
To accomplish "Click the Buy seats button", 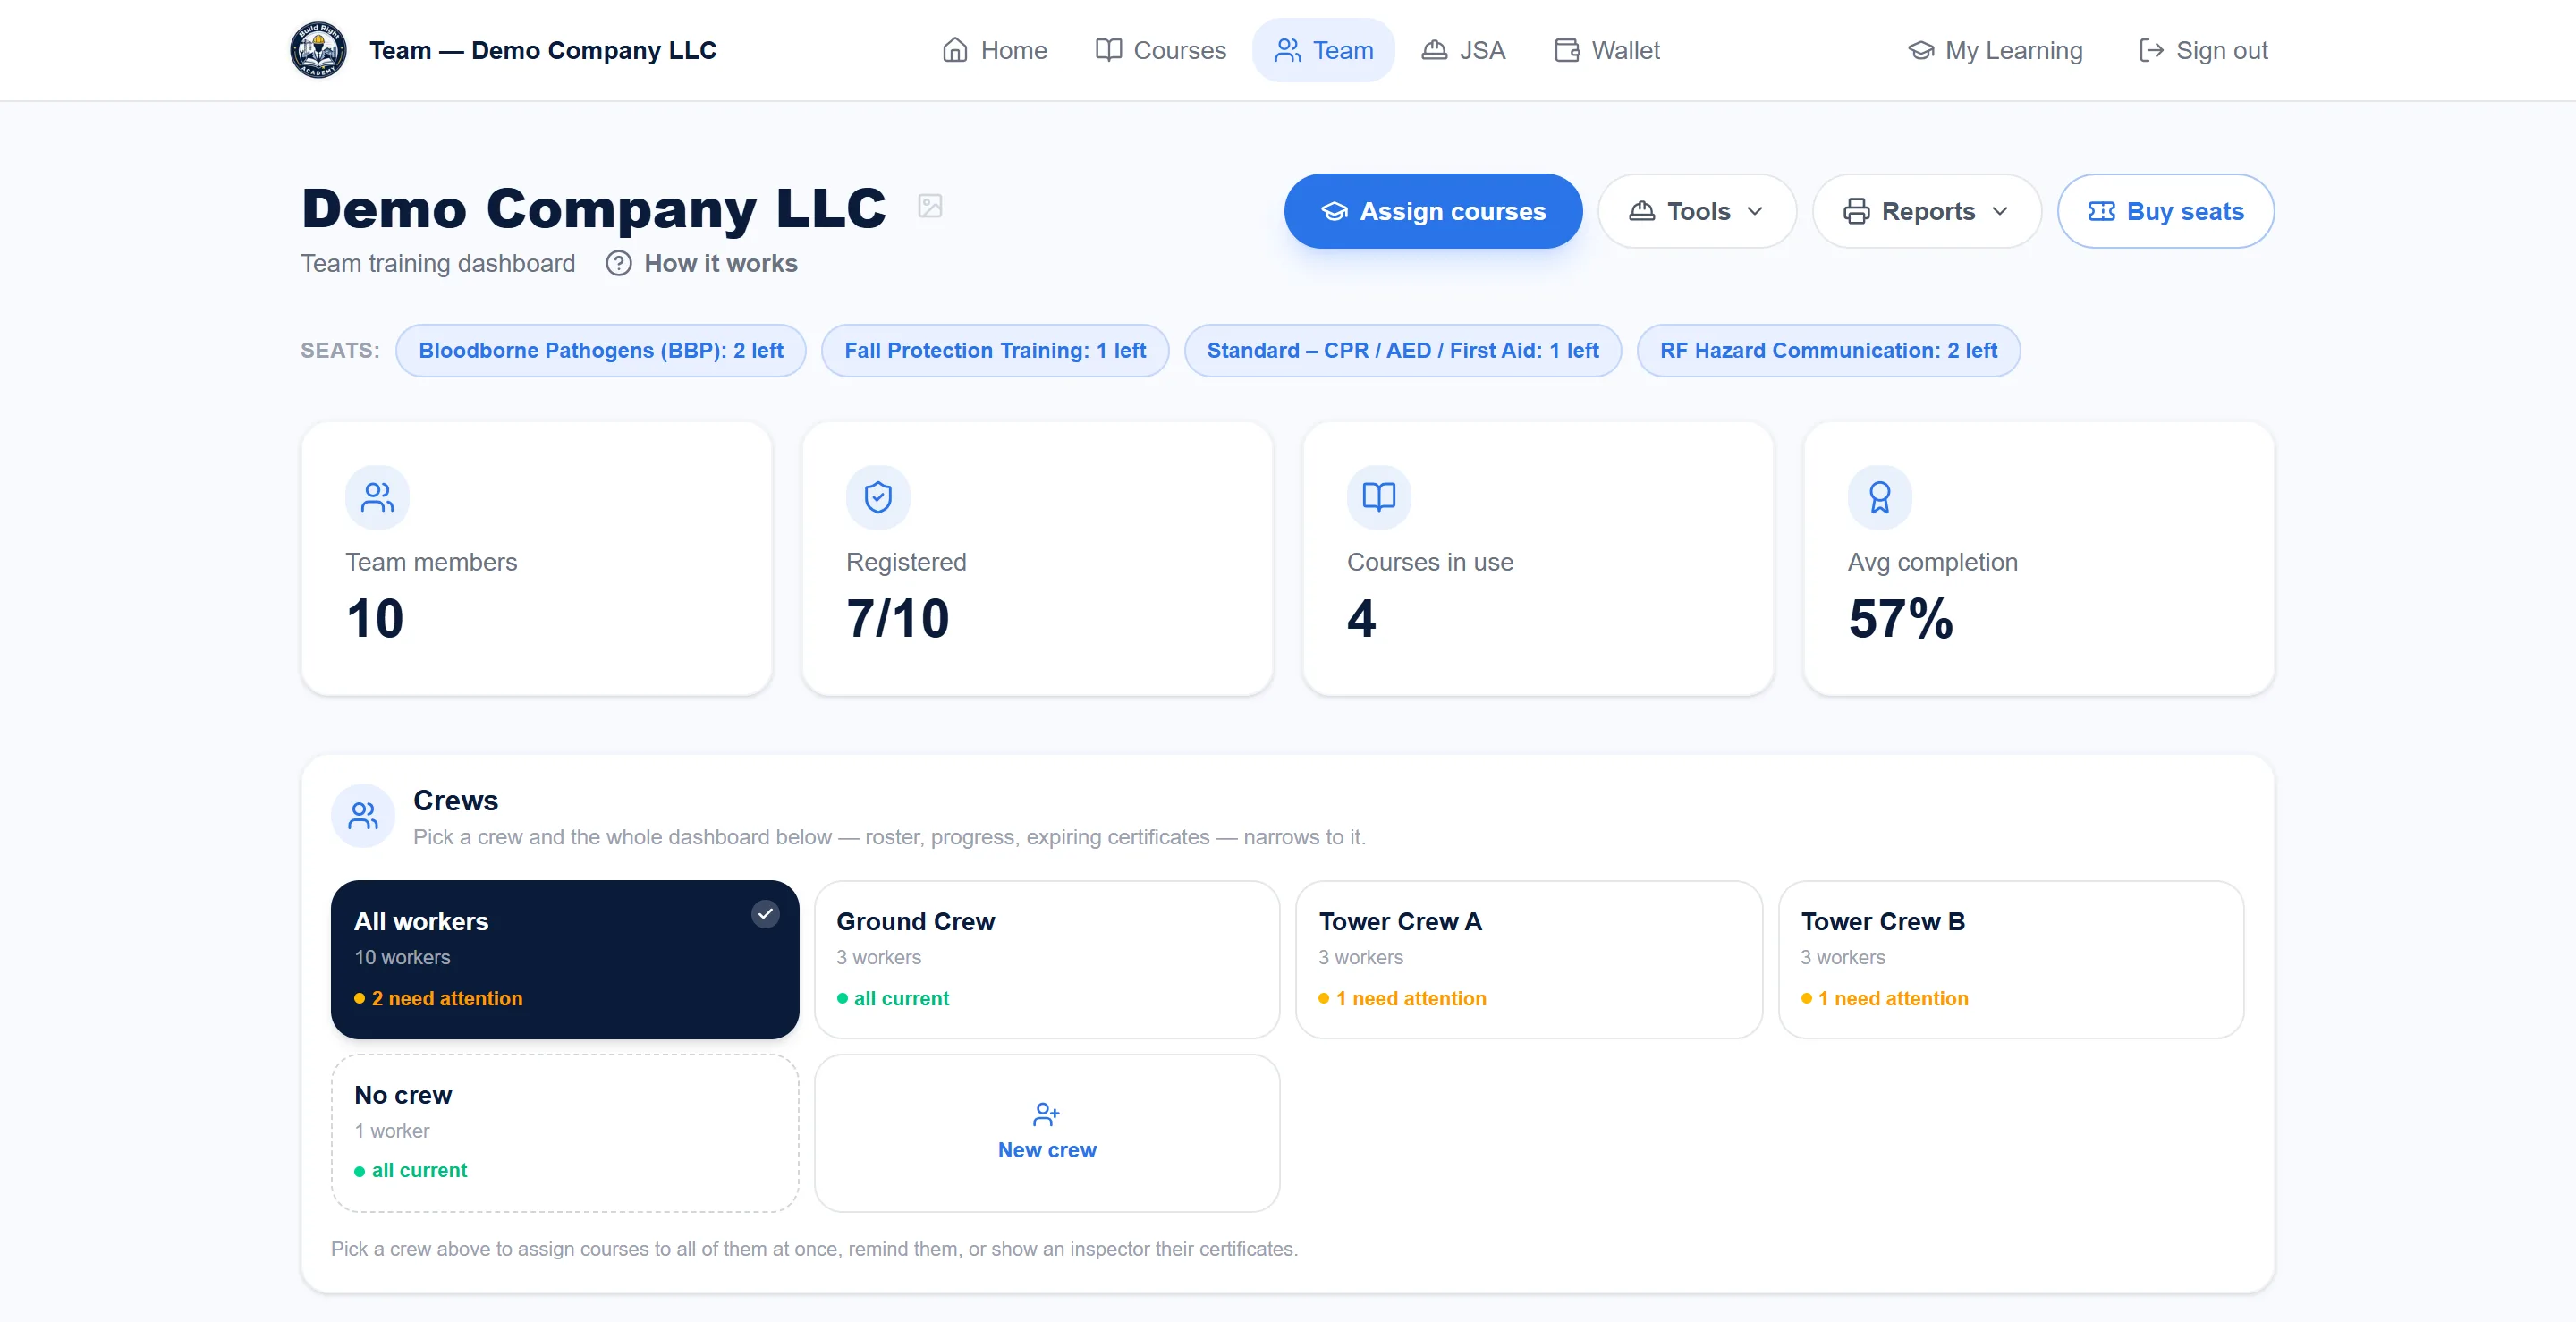I will coord(2165,211).
